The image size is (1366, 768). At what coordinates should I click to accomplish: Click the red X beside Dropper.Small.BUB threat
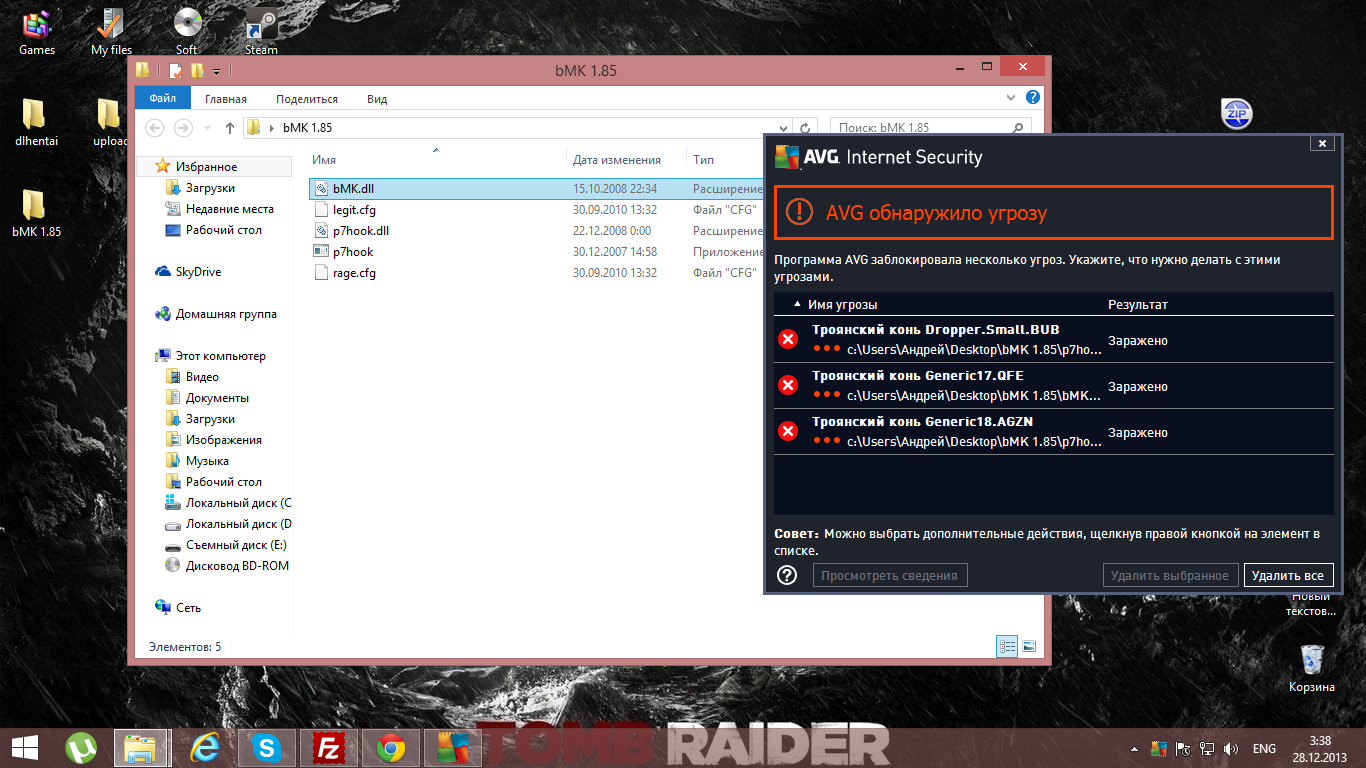tap(788, 340)
